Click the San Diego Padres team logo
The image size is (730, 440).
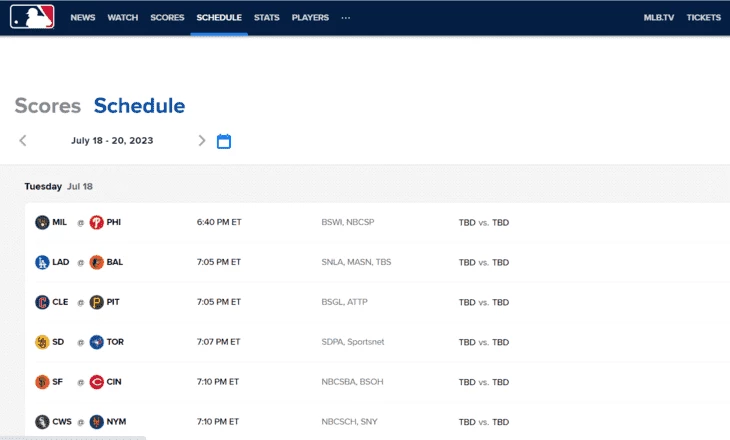(x=42, y=342)
